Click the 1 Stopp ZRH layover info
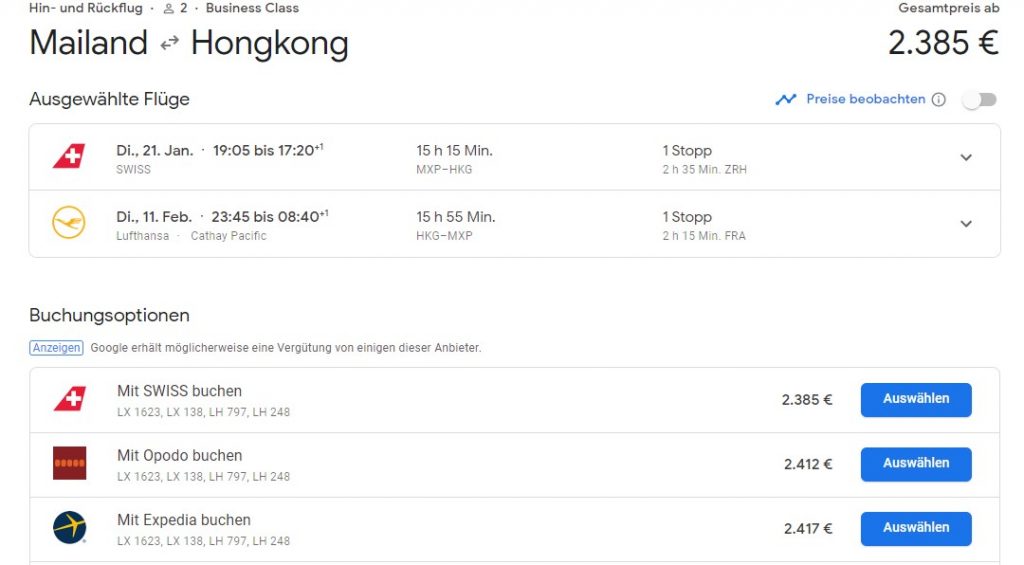The width and height of the screenshot is (1024, 565). coord(703,159)
